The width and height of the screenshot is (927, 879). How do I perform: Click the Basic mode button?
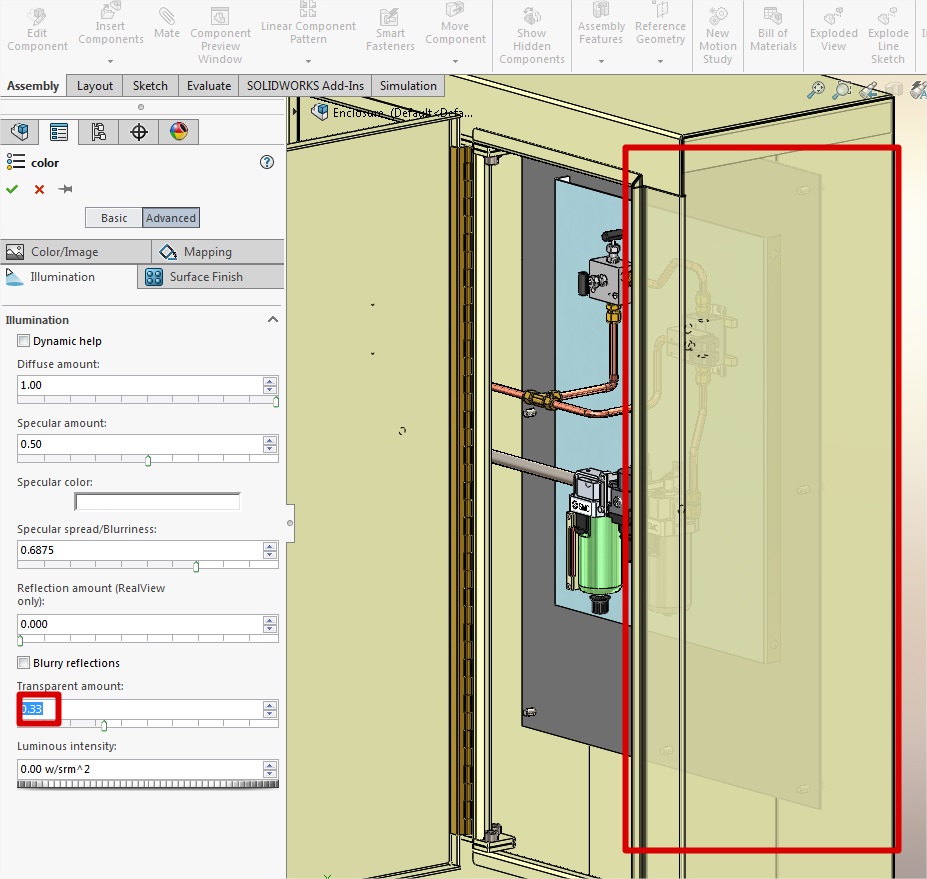(114, 218)
